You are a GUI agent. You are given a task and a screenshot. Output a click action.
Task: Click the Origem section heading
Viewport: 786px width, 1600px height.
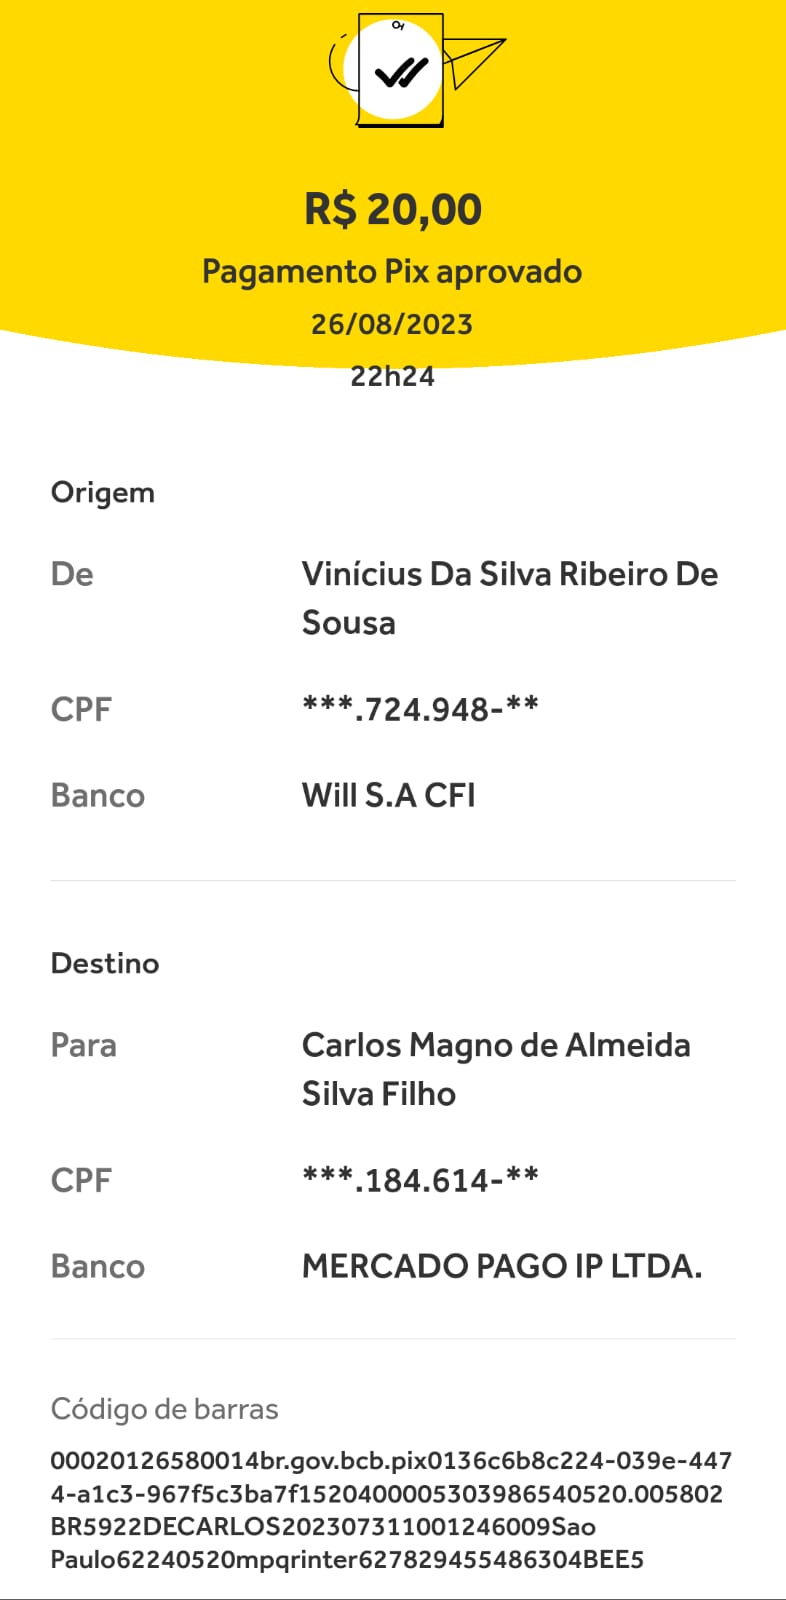(x=103, y=492)
